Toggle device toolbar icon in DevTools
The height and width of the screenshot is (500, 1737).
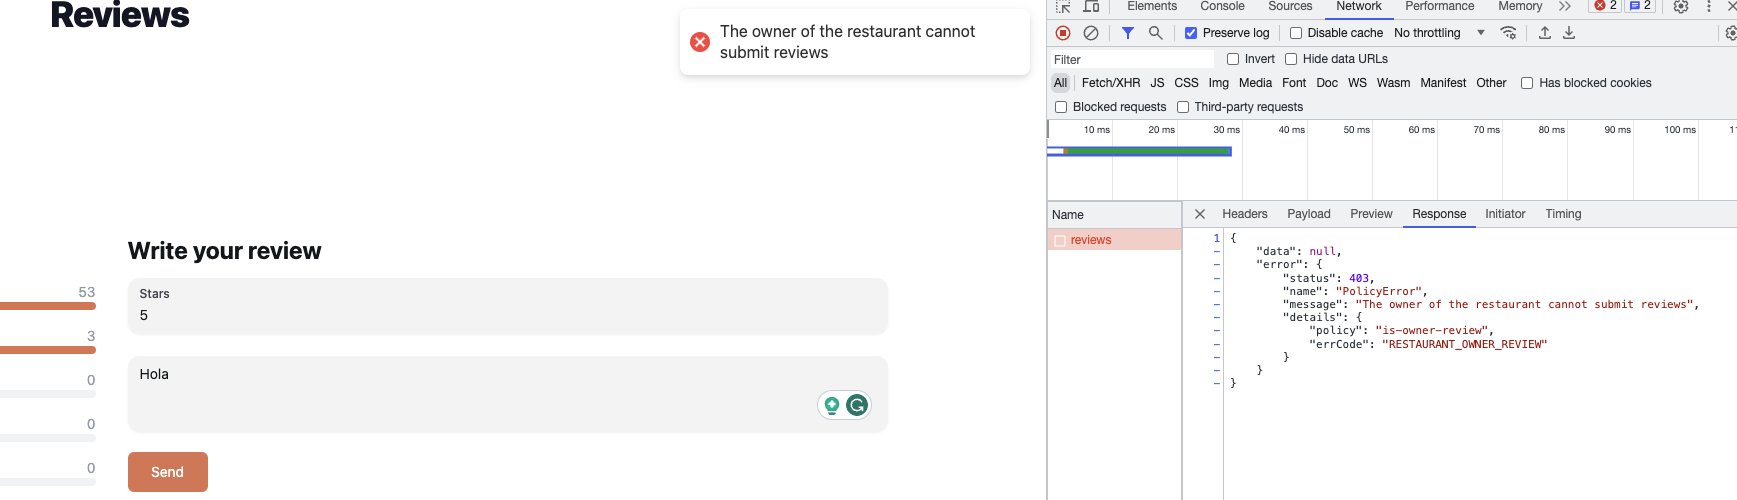pyautogui.click(x=1091, y=7)
